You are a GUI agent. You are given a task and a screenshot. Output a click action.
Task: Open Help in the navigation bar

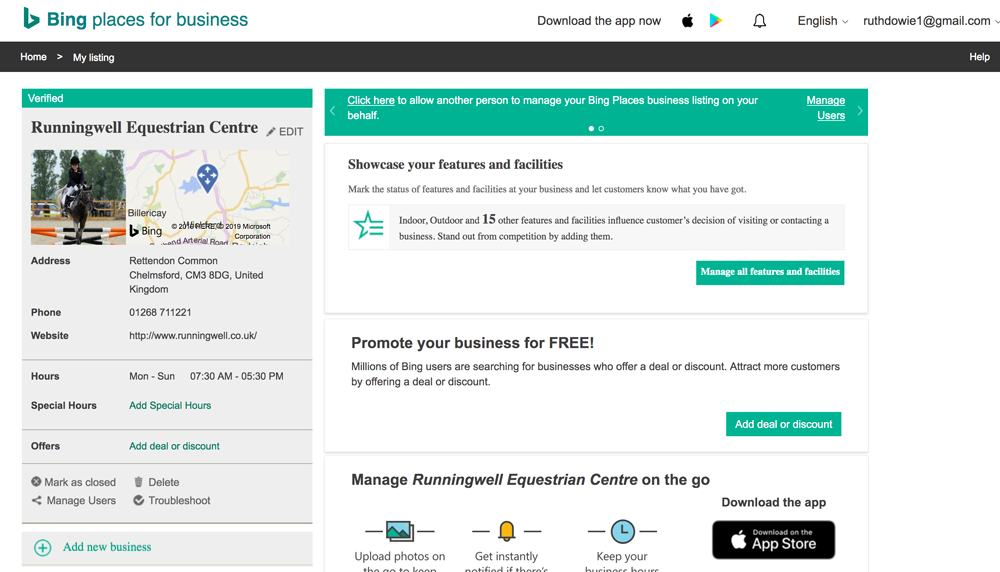(979, 57)
